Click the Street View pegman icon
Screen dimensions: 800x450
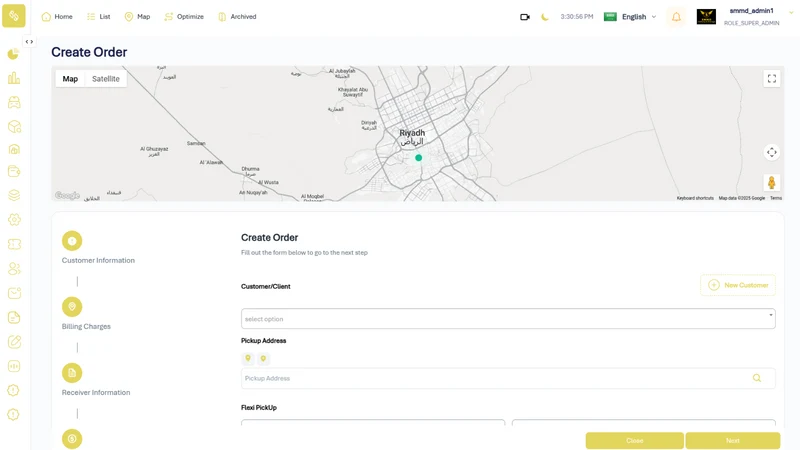click(x=771, y=182)
